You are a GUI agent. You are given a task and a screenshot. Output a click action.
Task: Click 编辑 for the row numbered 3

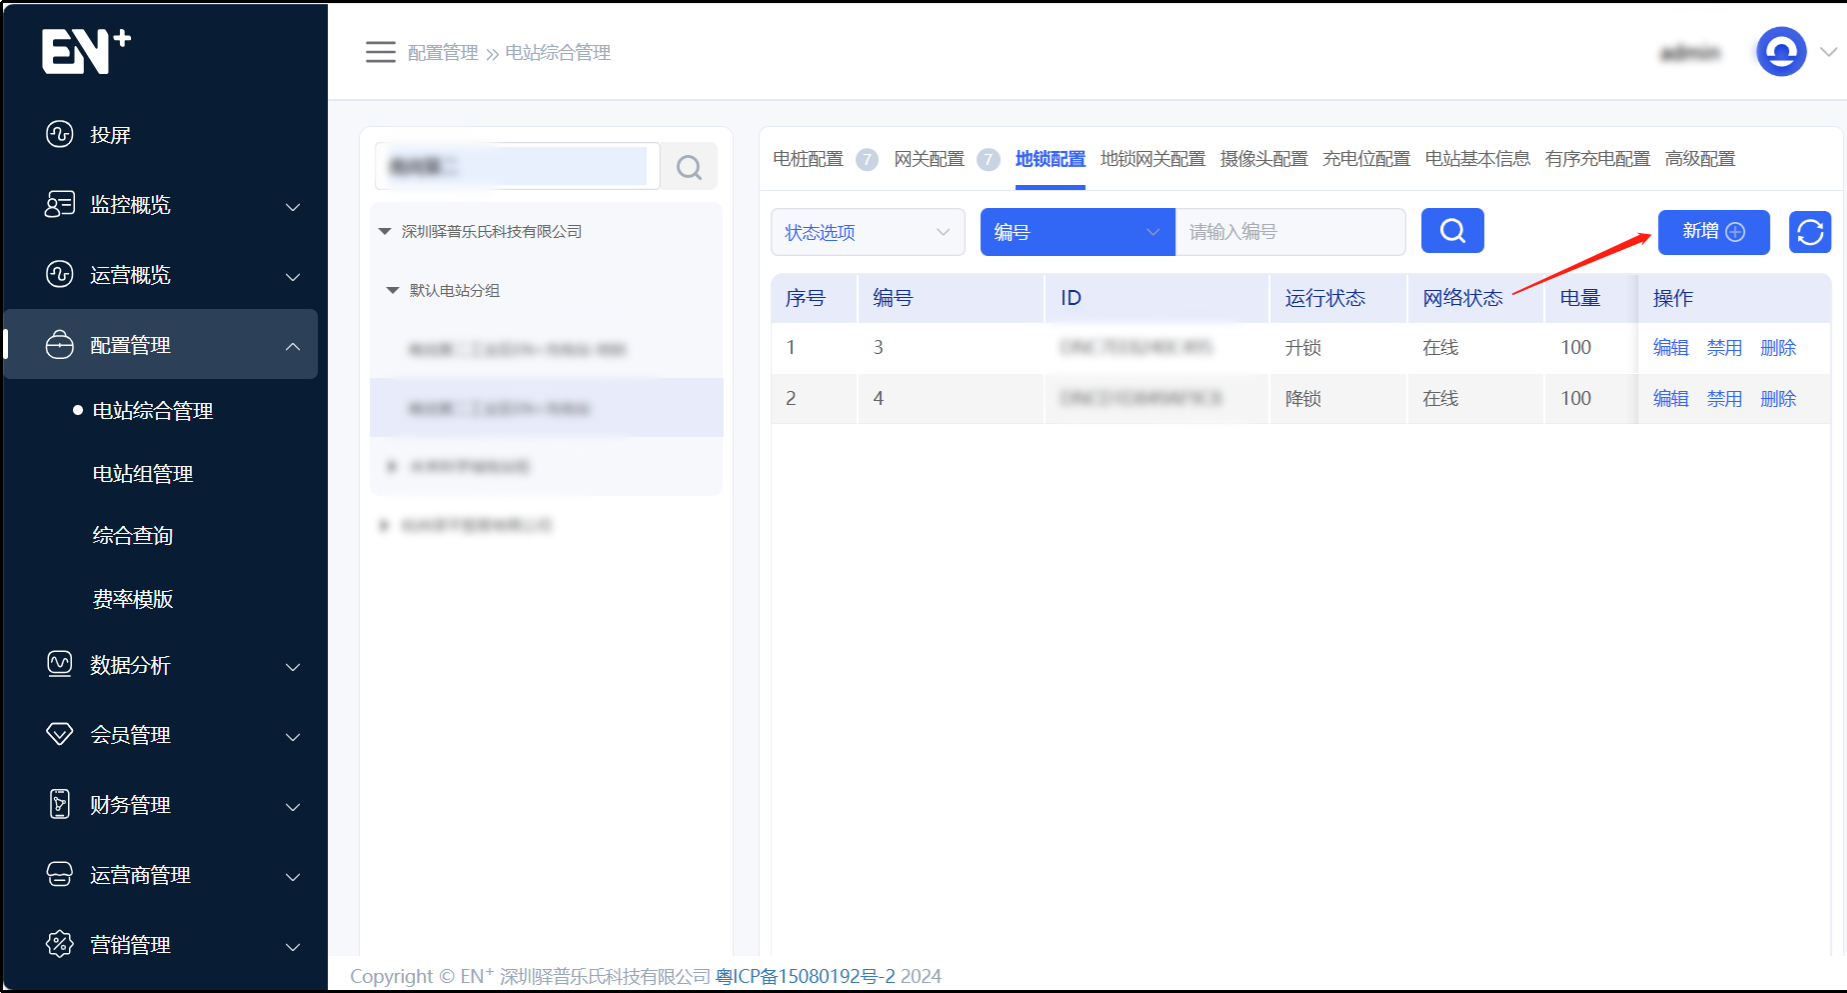click(1670, 348)
